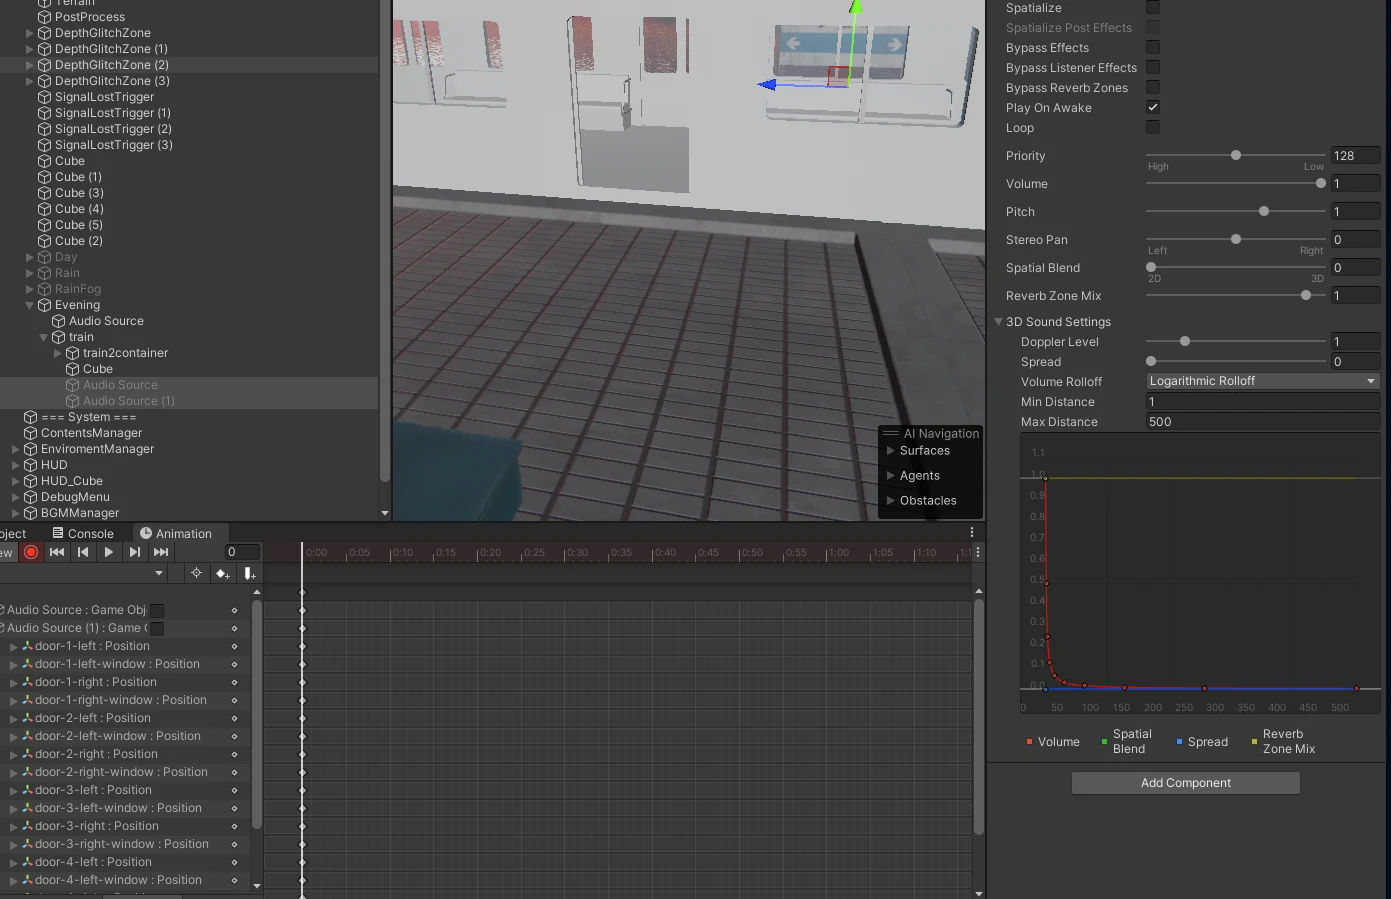Jump to first keyframe of the clip

57,552
